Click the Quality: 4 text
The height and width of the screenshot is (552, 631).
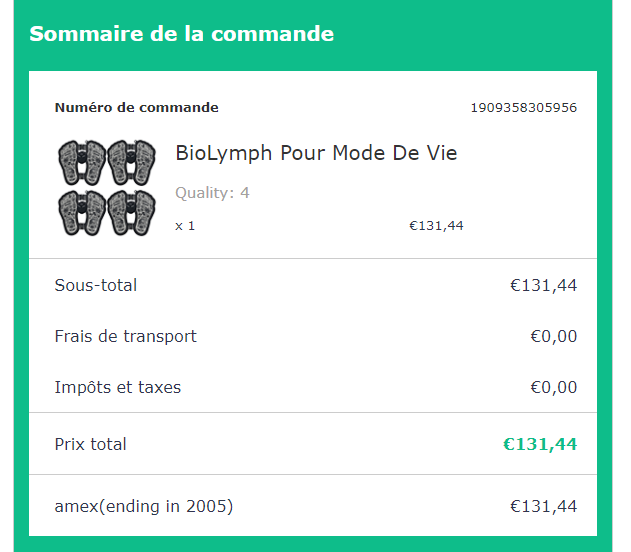212,193
